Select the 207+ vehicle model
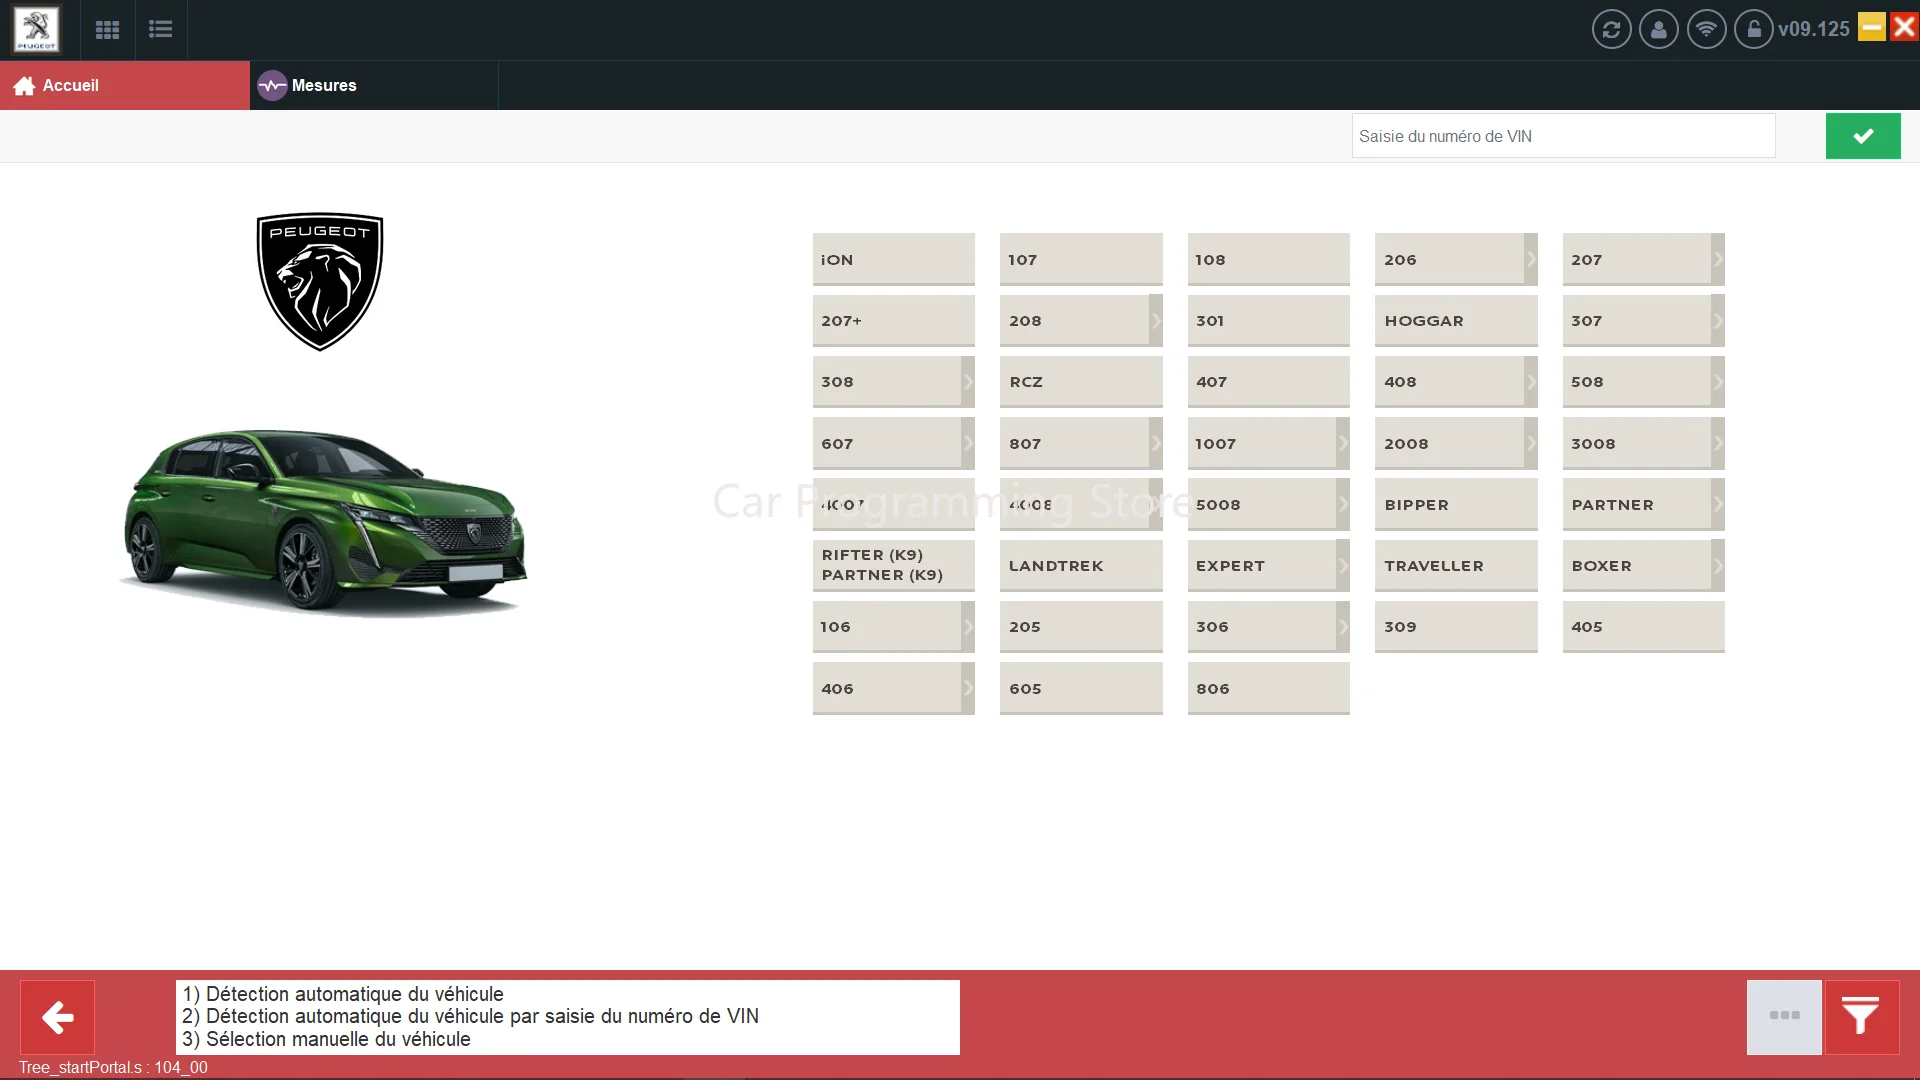Viewport: 1920px width, 1080px height. [x=893, y=321]
